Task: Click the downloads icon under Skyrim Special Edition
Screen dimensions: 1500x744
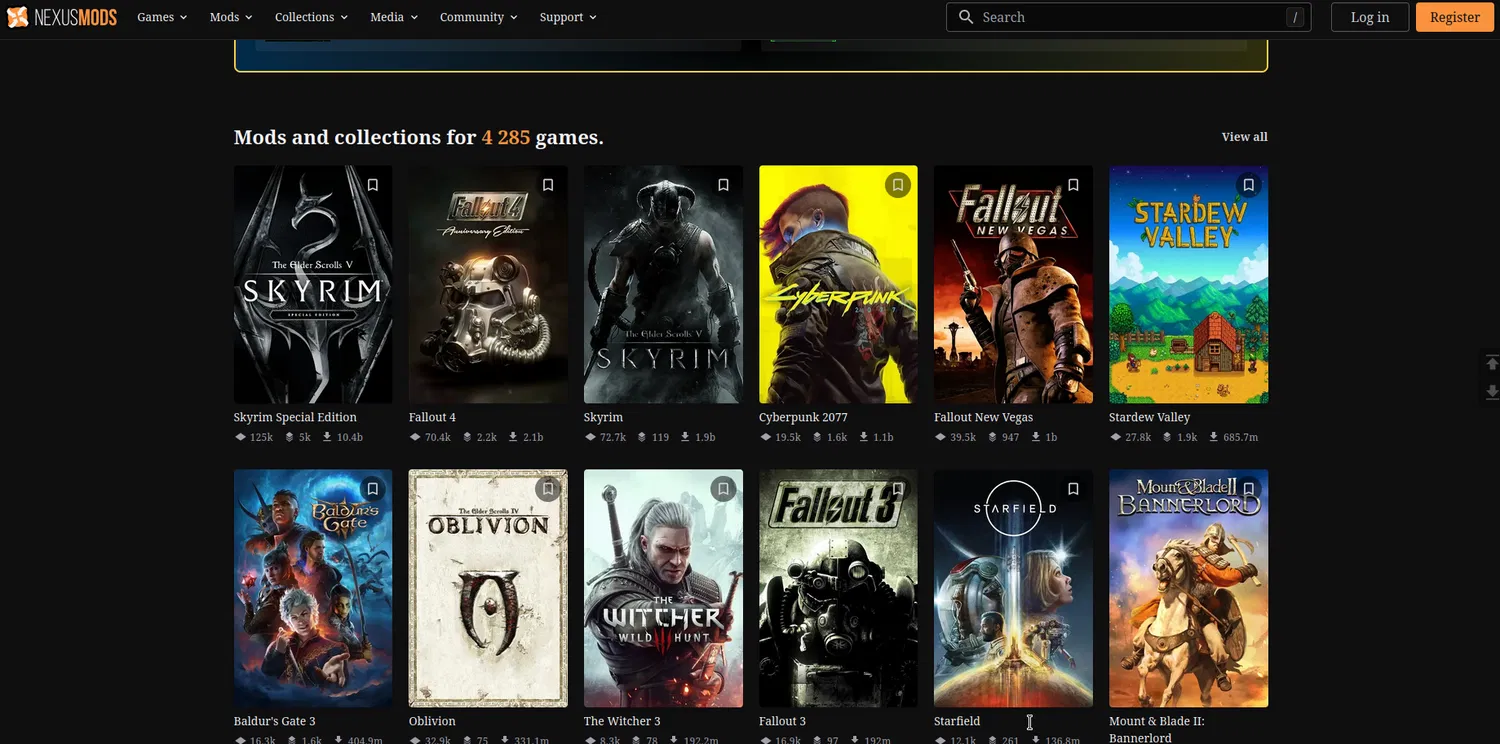Action: 327,437
